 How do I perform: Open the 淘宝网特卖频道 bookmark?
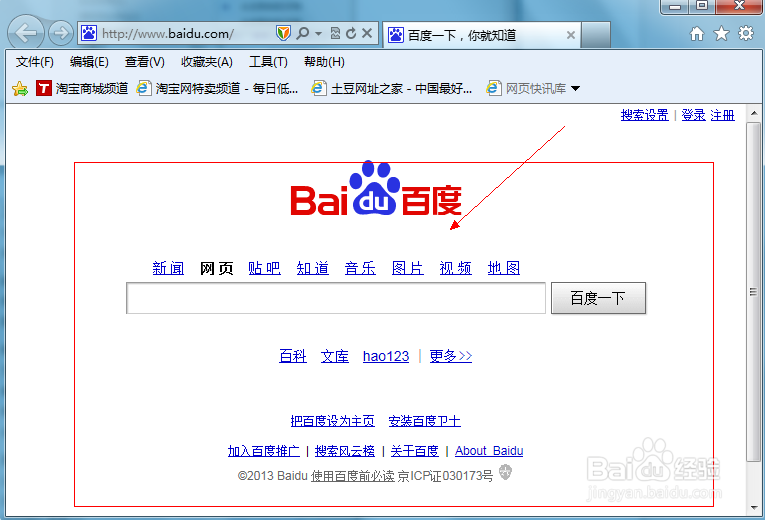point(217,88)
